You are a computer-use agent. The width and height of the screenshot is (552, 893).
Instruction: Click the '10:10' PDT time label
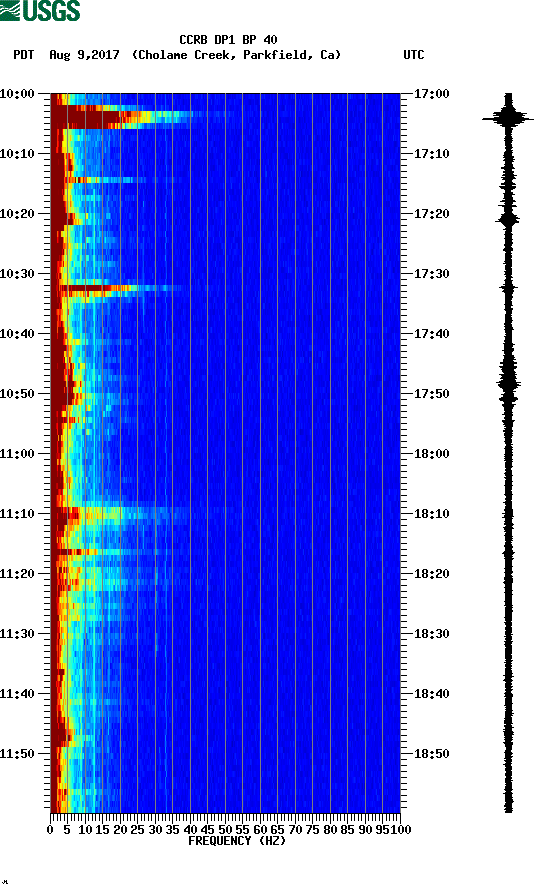click(17, 153)
